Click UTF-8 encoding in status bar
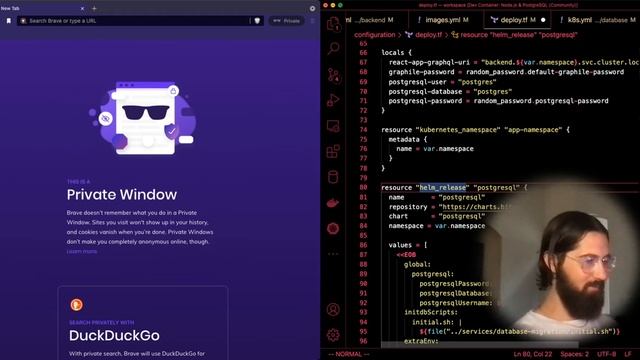This screenshot has height=360, width=640. 607,354
